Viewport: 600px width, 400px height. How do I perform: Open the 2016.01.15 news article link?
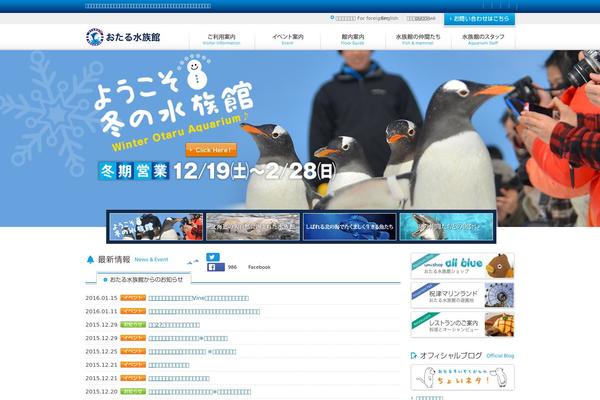tap(199, 298)
